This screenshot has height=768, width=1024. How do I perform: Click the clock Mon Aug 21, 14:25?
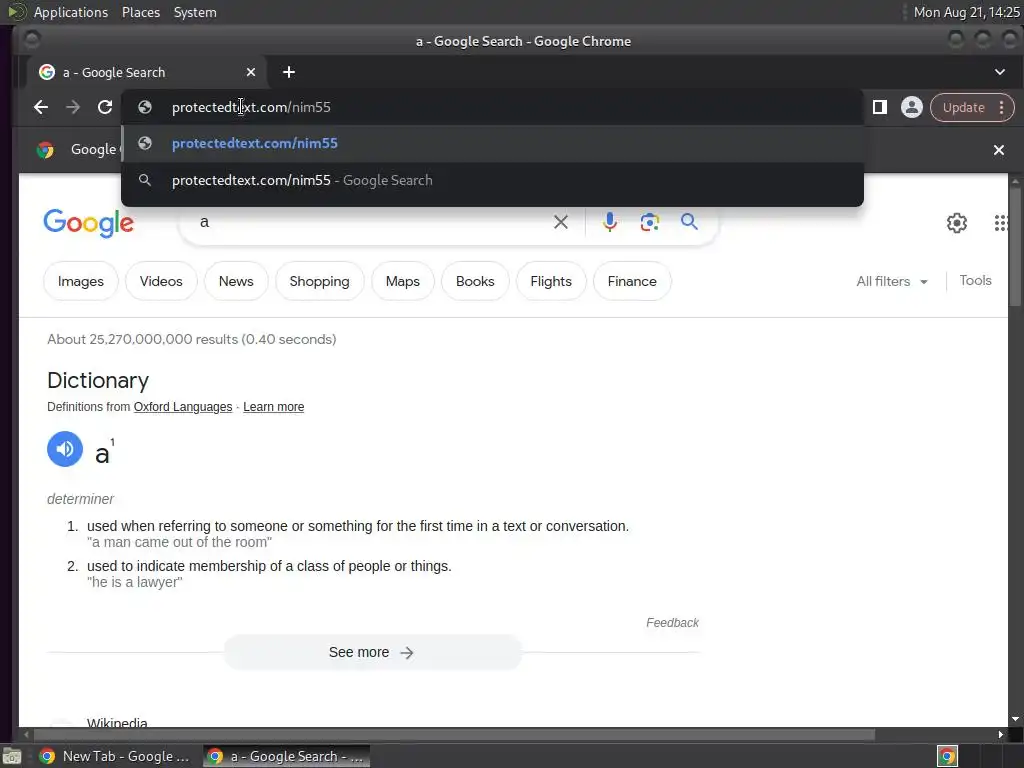pyautogui.click(x=967, y=12)
